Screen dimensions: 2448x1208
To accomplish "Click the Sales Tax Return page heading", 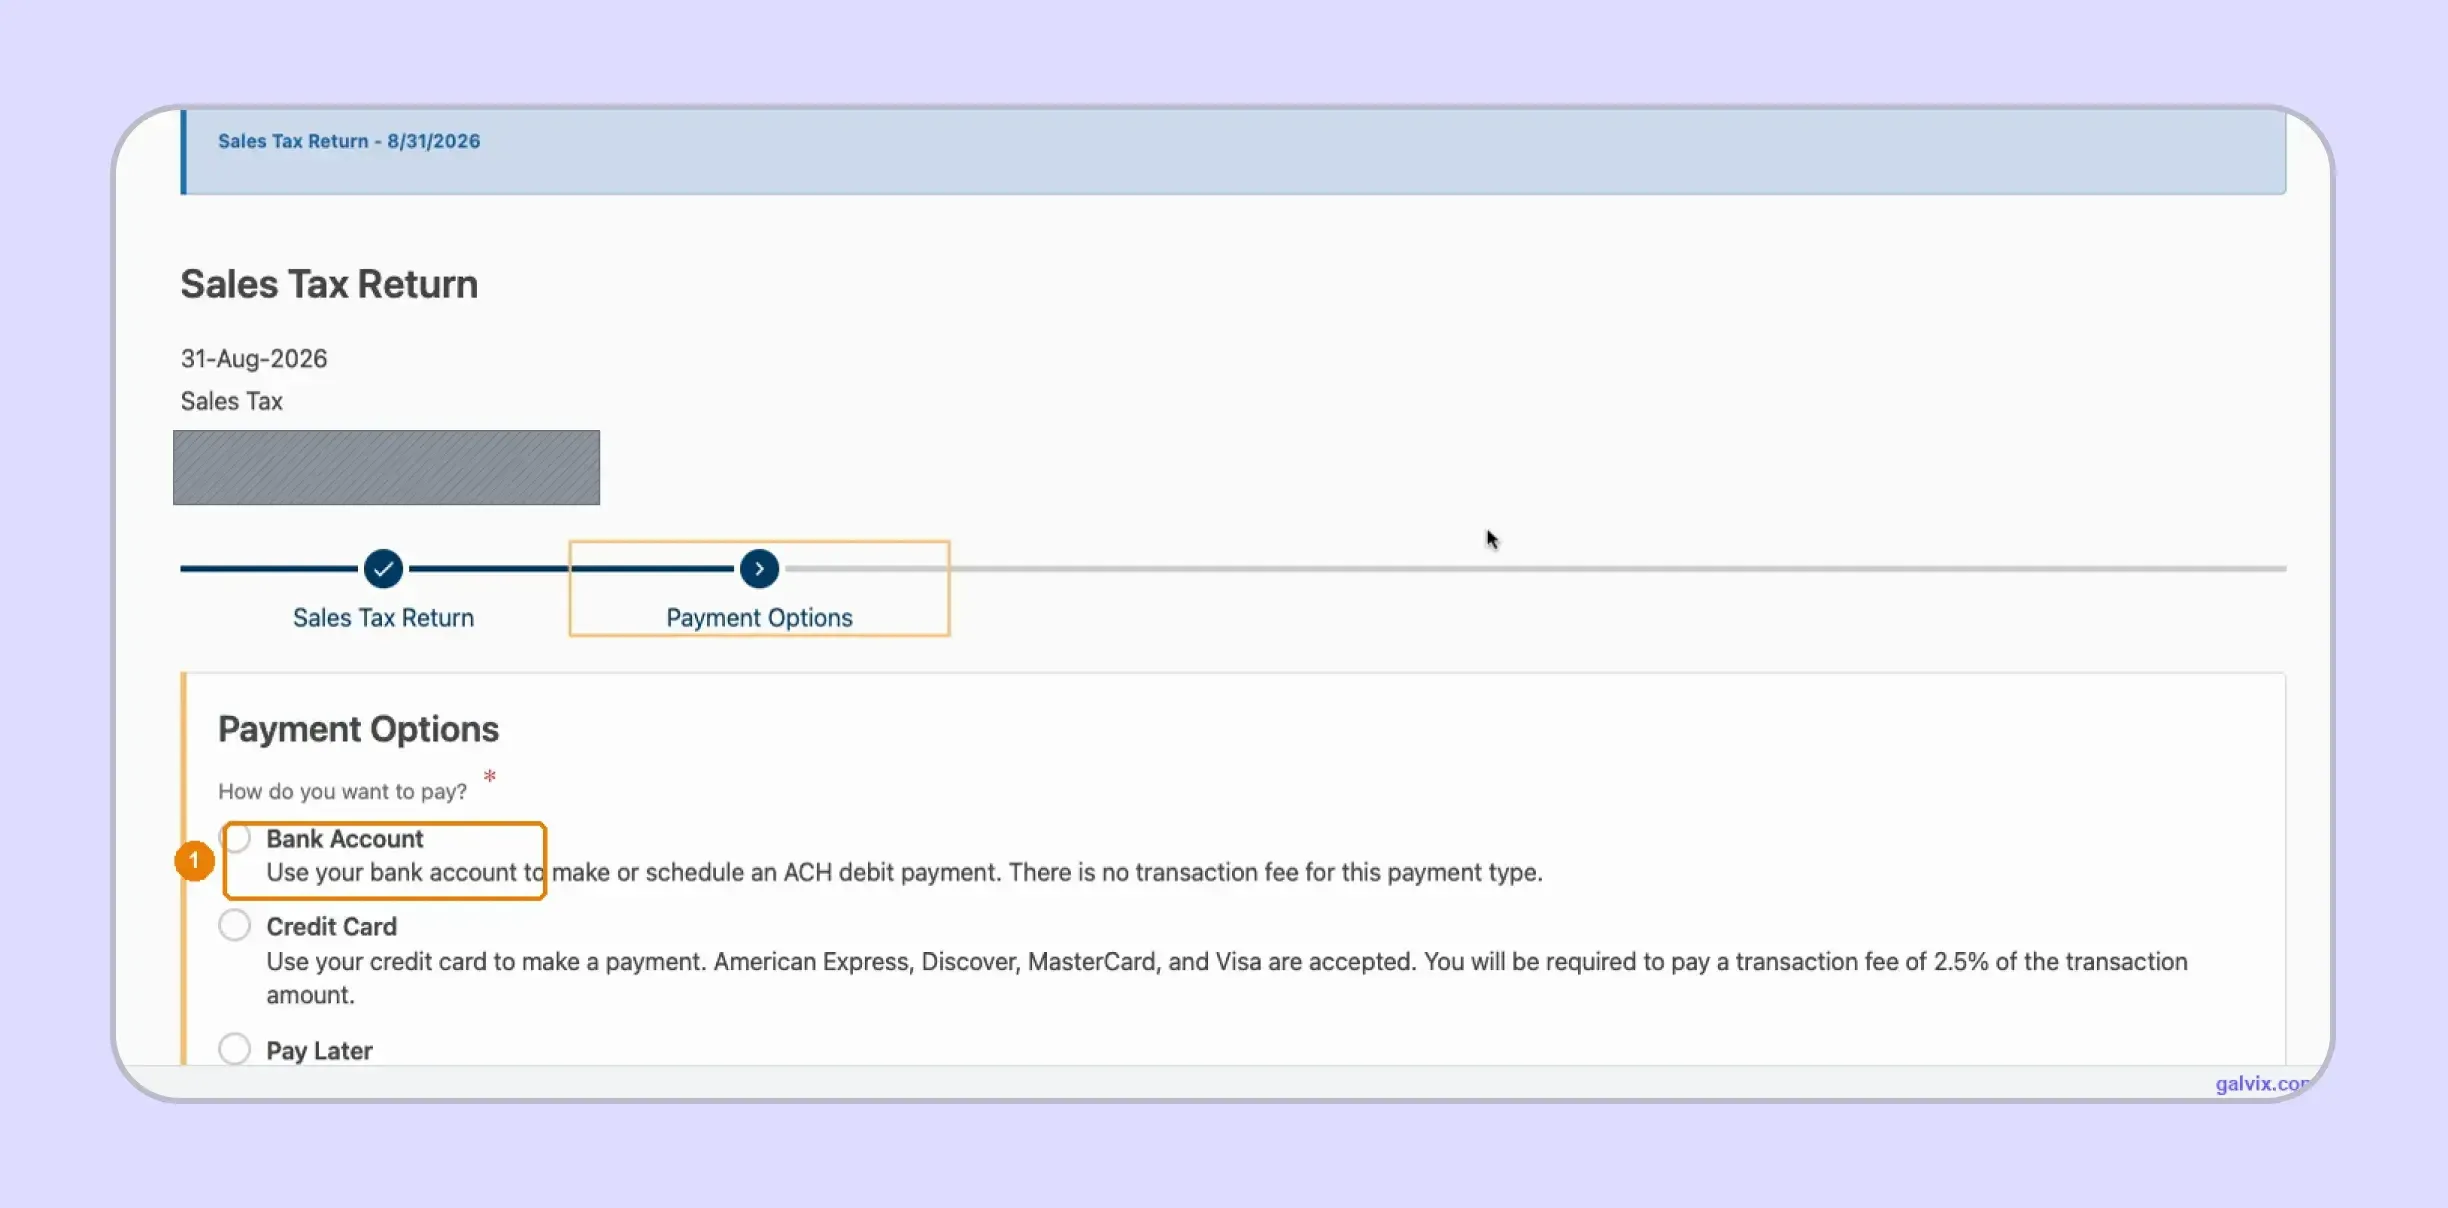I will [x=329, y=284].
